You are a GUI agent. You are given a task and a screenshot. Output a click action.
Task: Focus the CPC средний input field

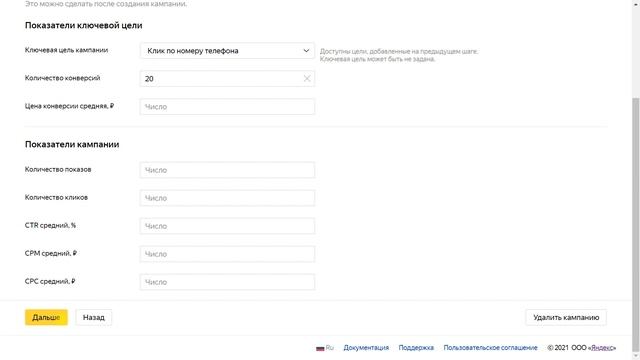[227, 282]
